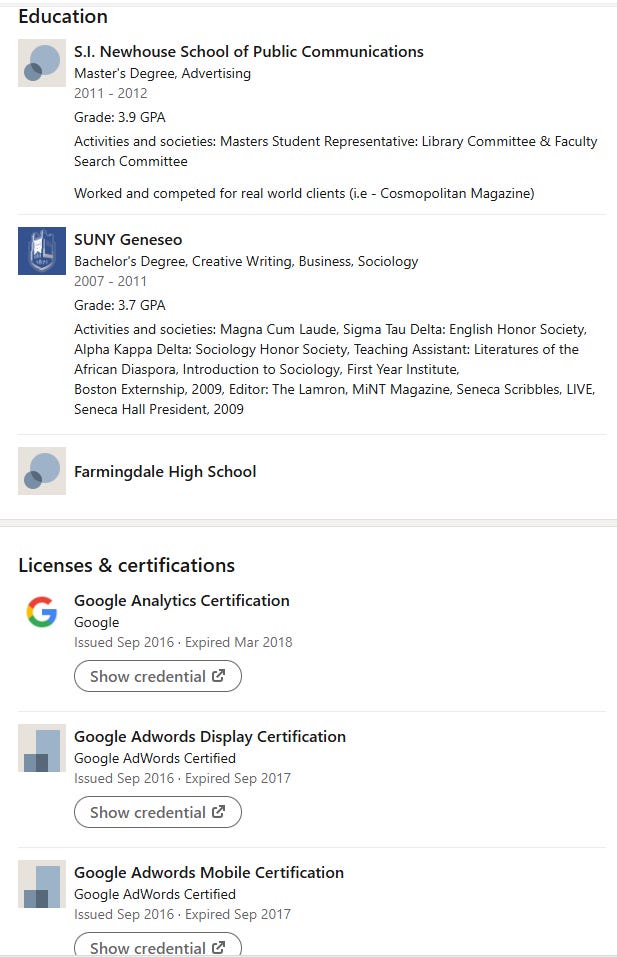
Task: Select the text Grade: 3.7 GPA
Action: click(120, 305)
